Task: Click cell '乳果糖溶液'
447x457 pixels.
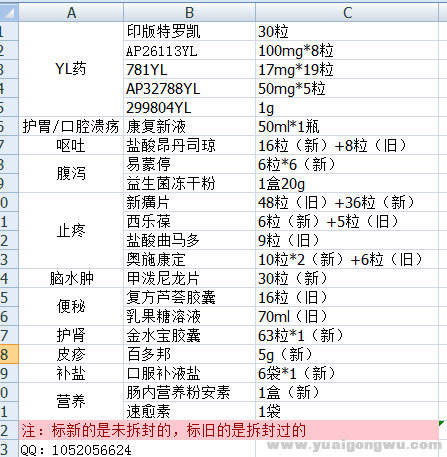Action: [x=189, y=316]
